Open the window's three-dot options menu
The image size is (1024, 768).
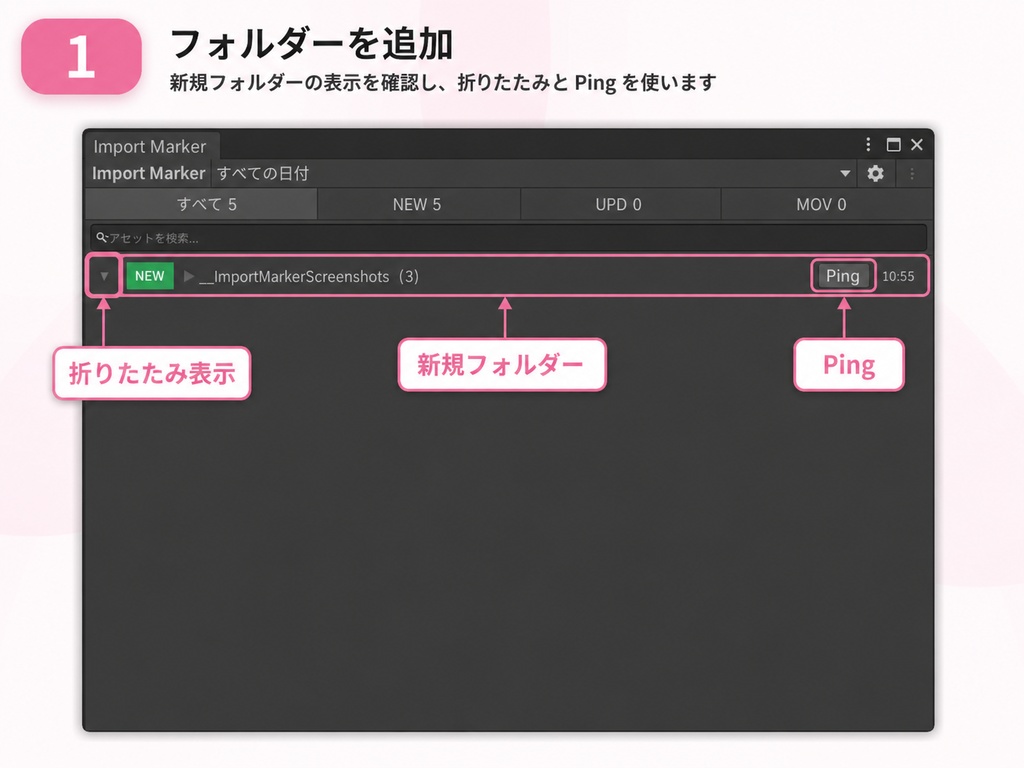[868, 144]
